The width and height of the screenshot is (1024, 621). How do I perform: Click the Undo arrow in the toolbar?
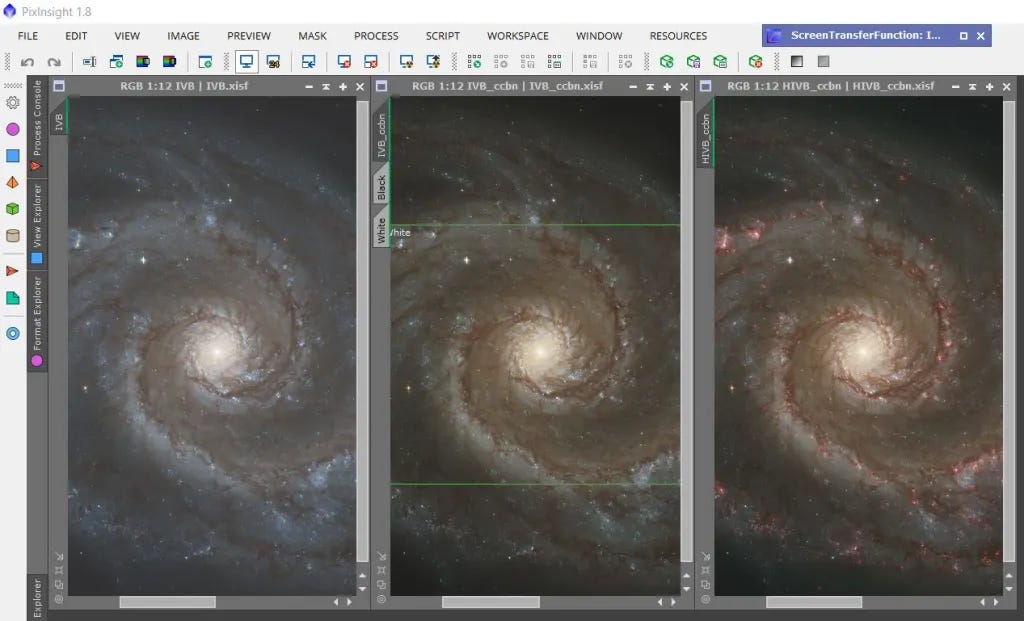tap(27, 62)
